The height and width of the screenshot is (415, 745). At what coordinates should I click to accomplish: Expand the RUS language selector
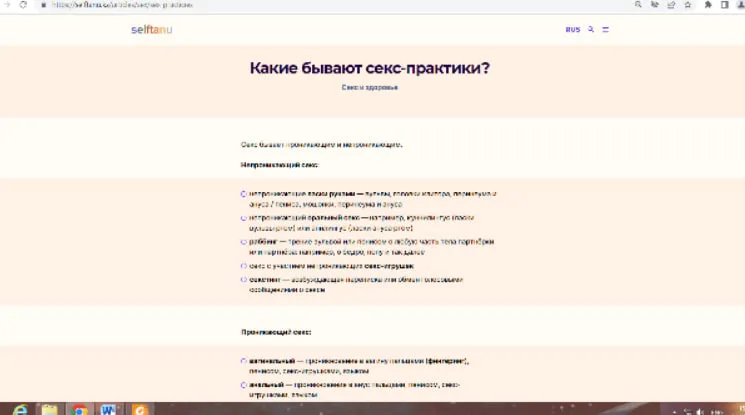click(572, 29)
